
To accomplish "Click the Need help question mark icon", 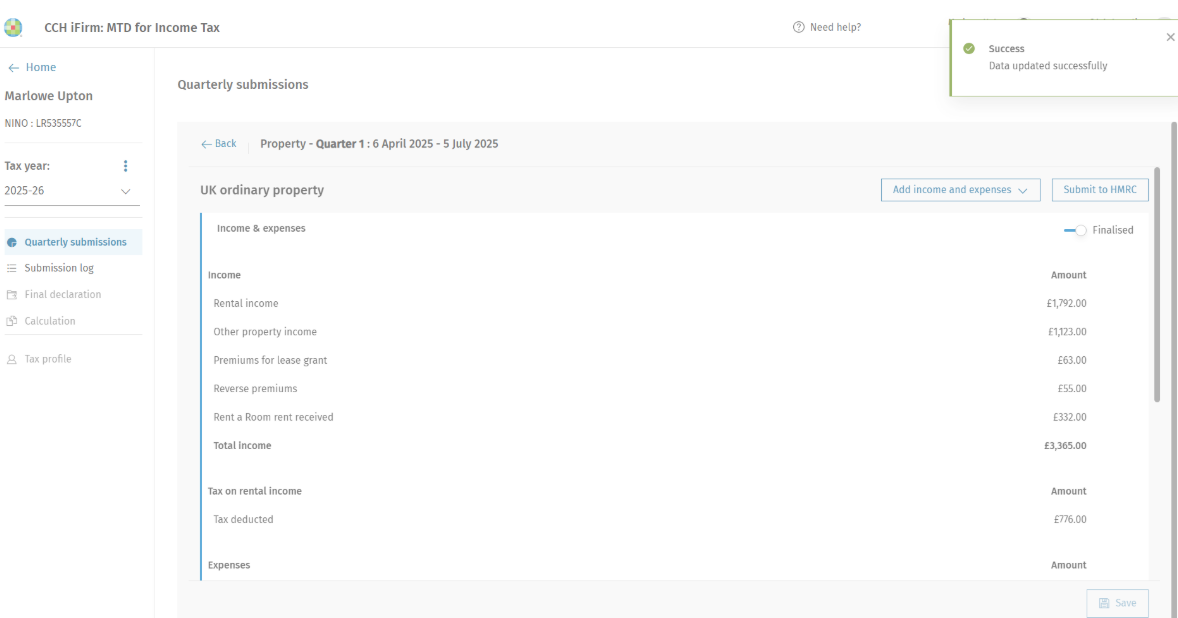I will point(799,27).
